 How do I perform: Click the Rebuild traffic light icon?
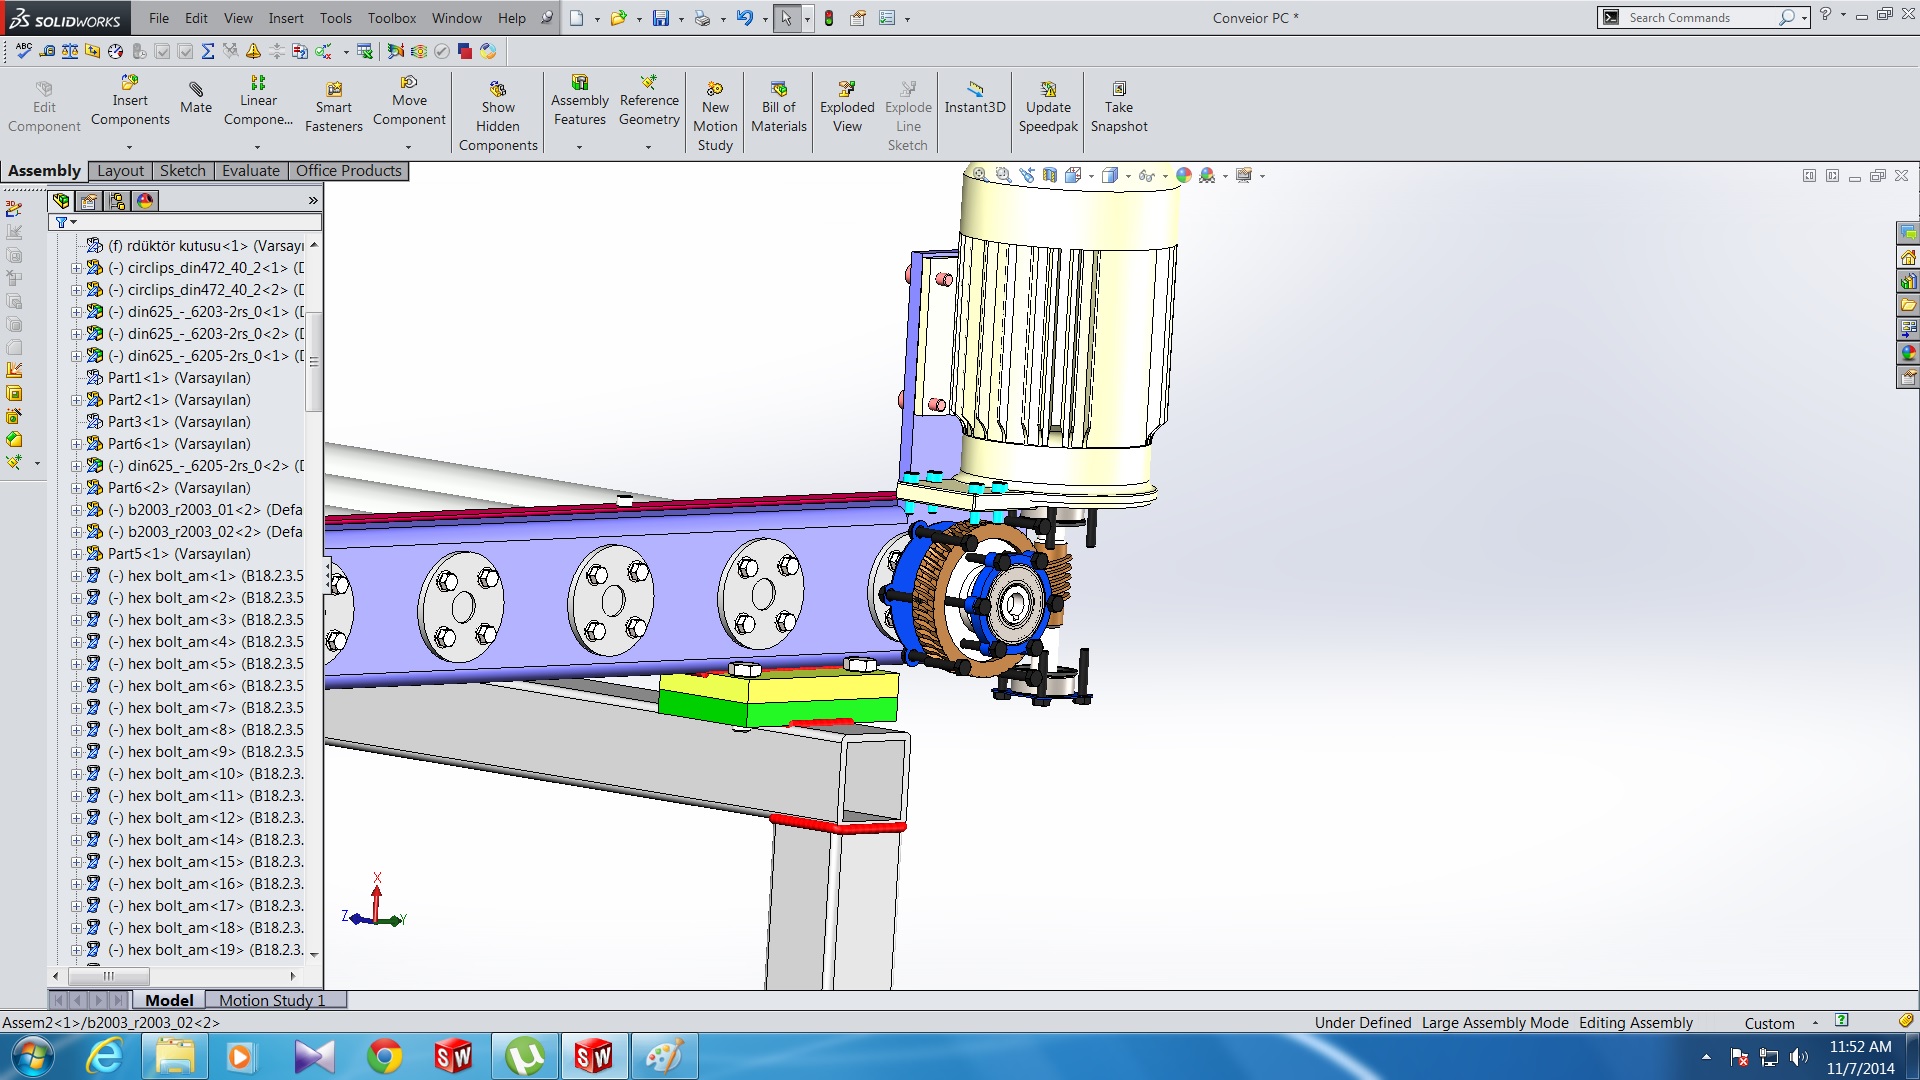[829, 18]
